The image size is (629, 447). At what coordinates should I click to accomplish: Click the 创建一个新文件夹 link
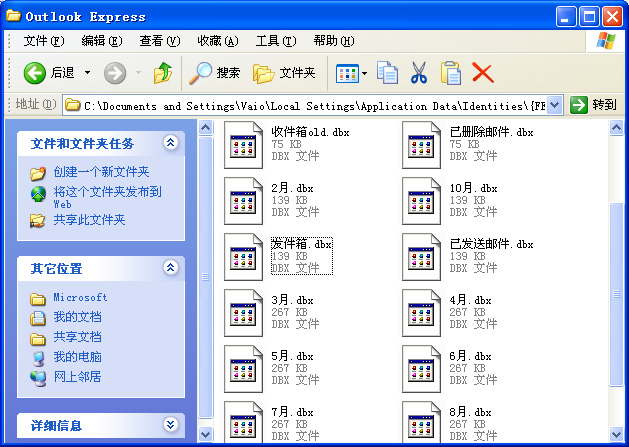100,172
